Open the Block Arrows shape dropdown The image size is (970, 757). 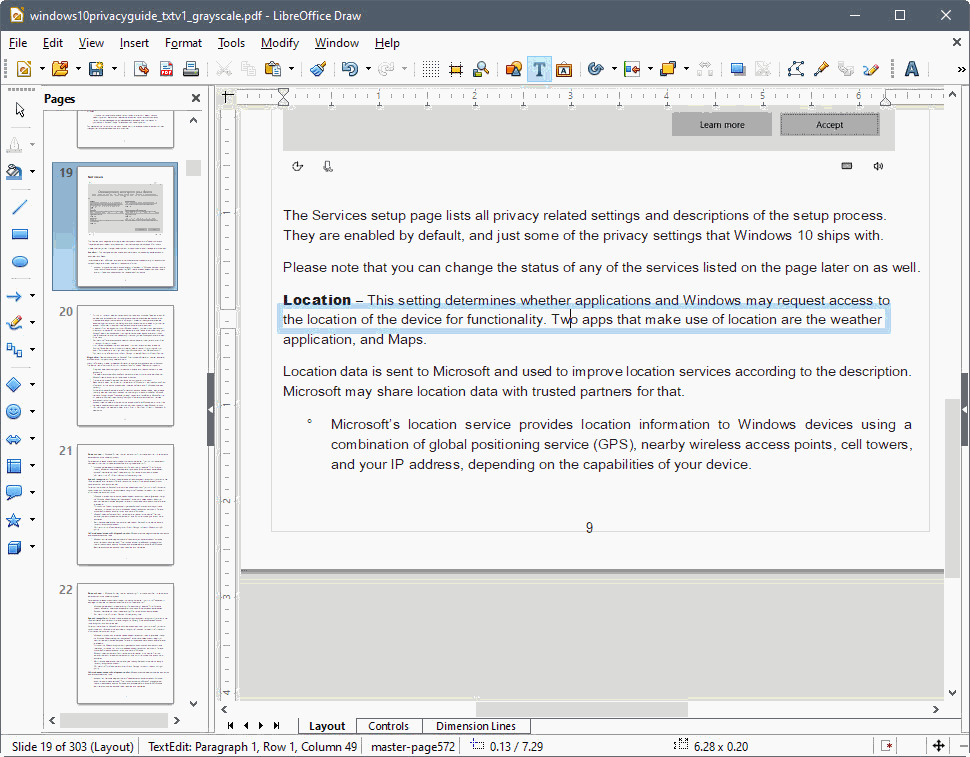pos(31,437)
